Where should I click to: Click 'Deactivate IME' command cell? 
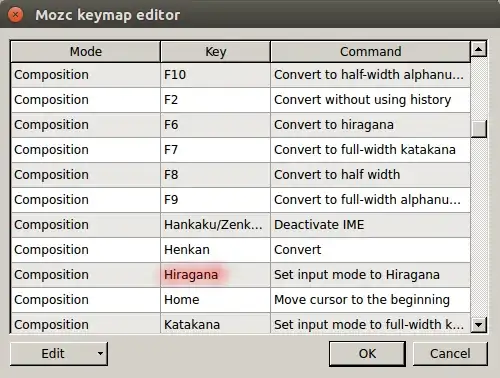click(x=370, y=225)
